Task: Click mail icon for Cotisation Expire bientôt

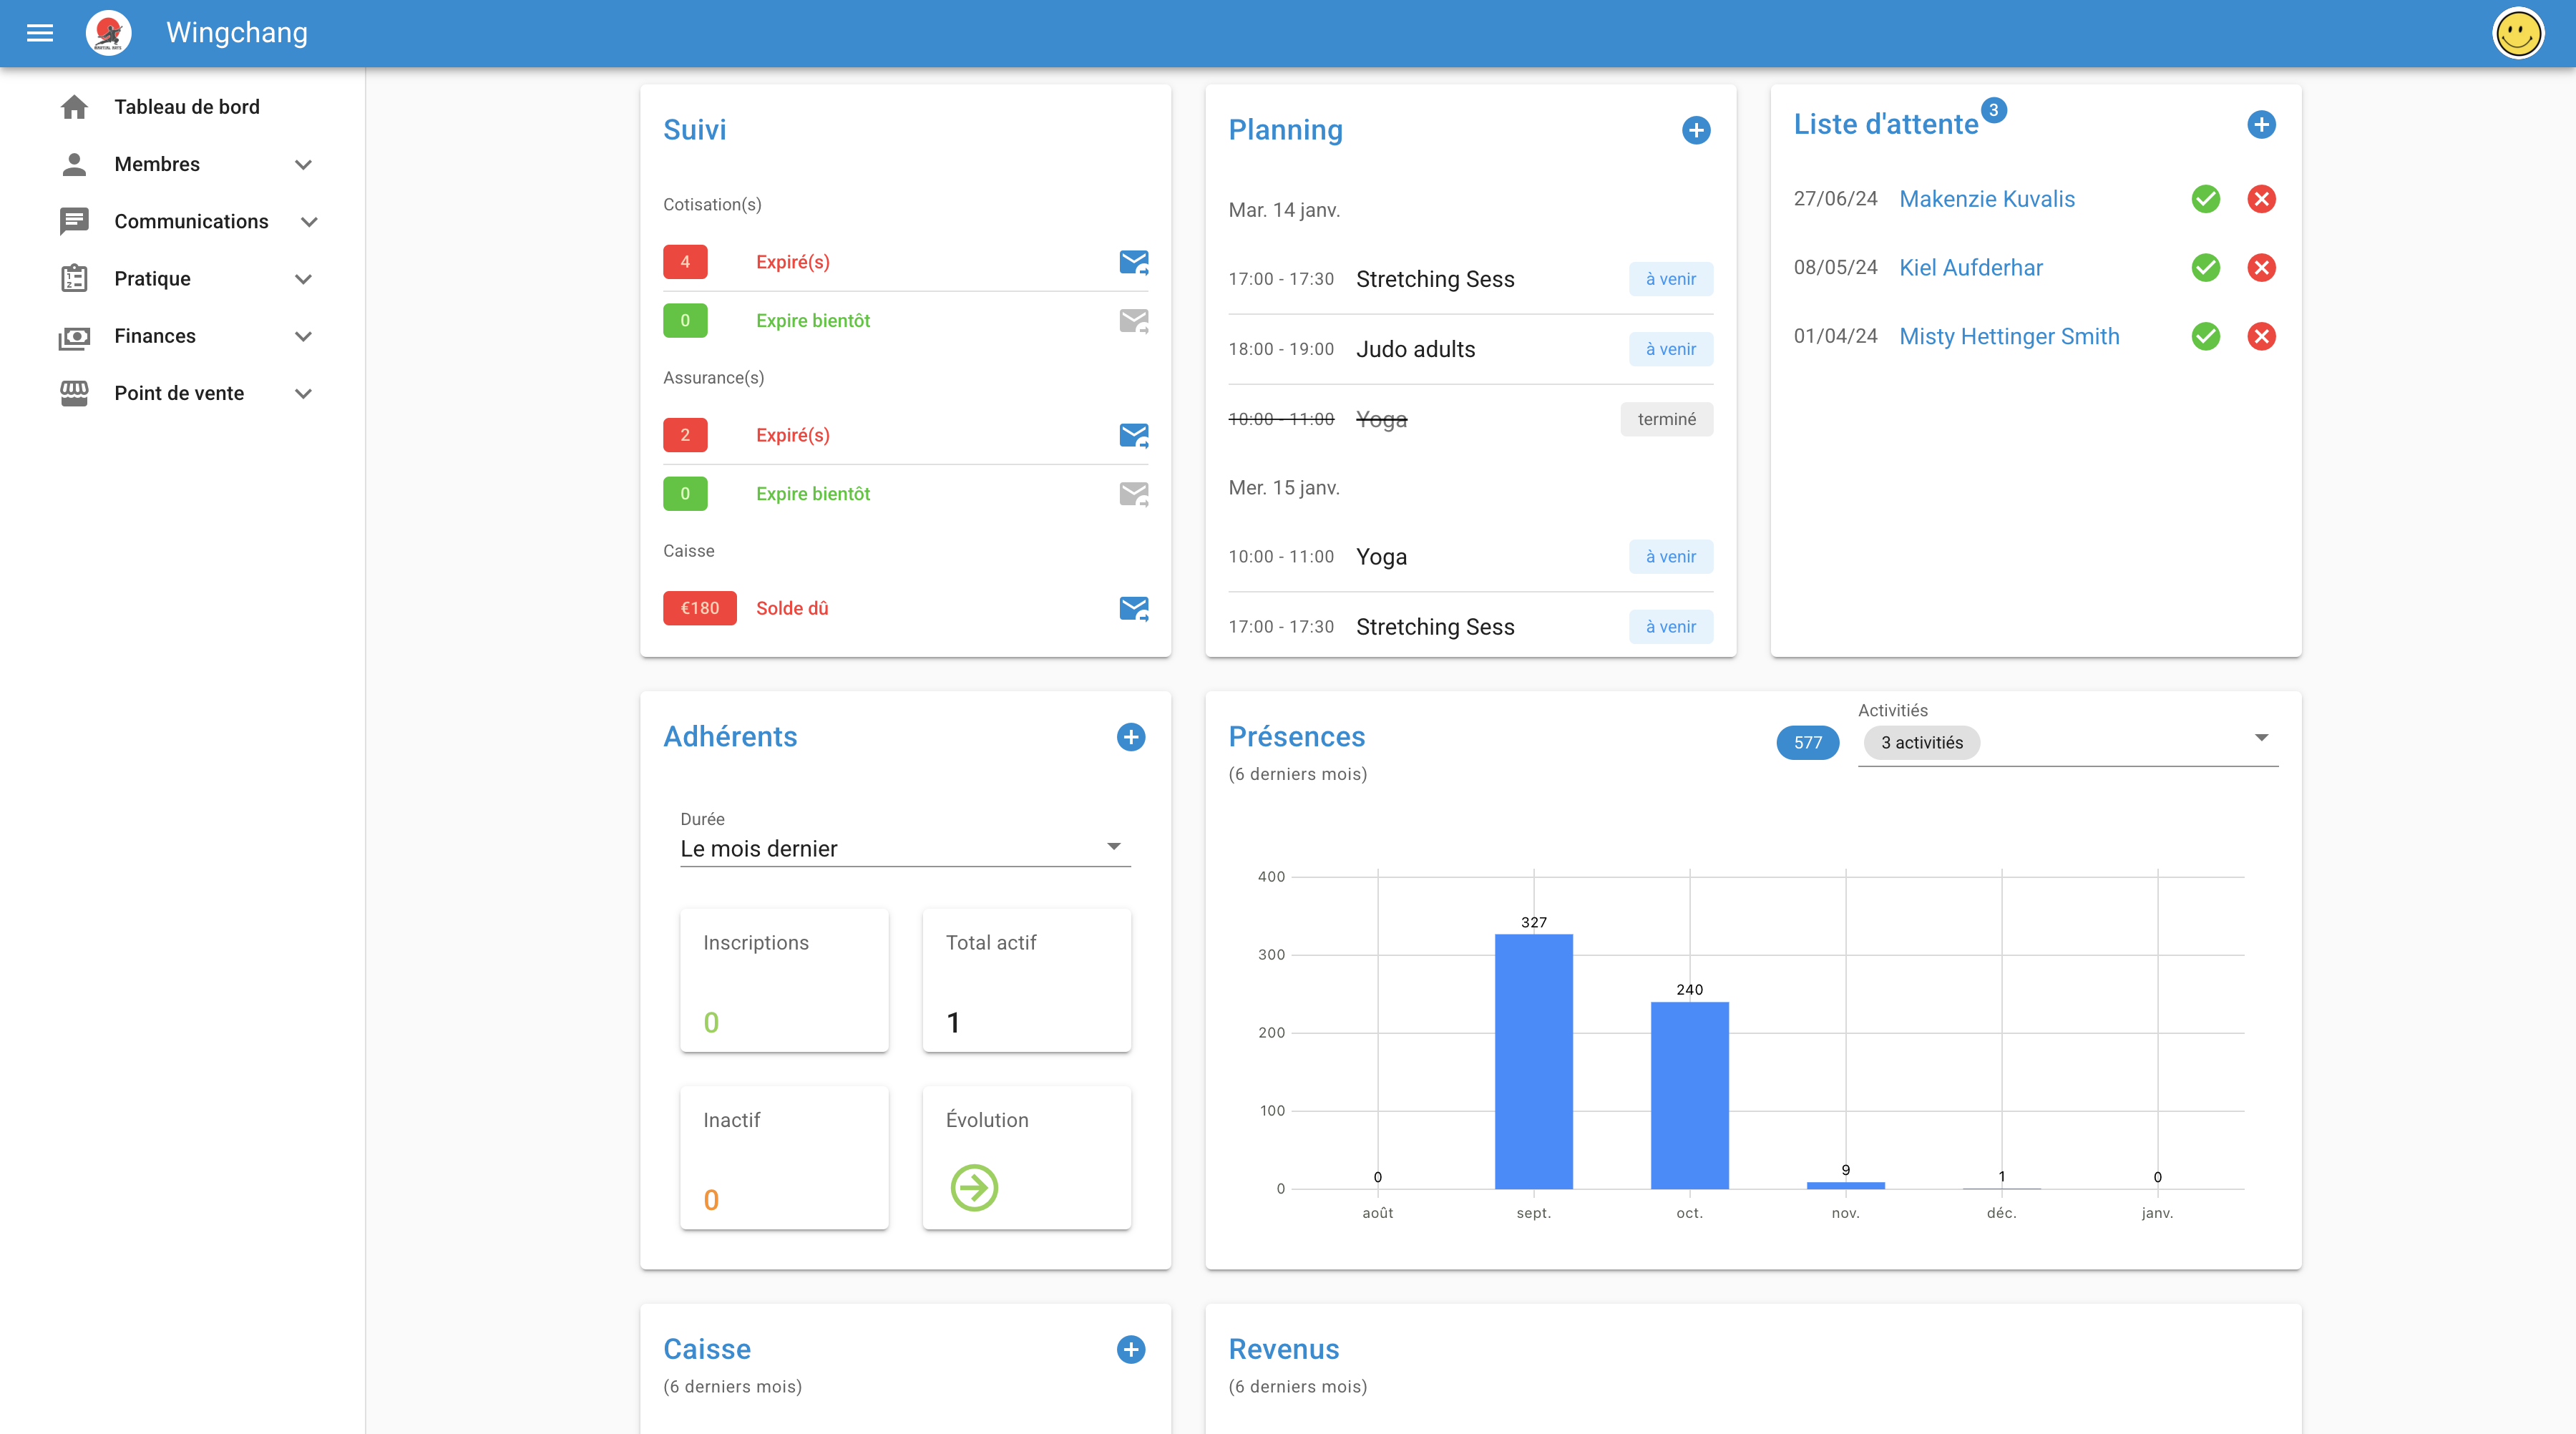Action: [x=1133, y=321]
